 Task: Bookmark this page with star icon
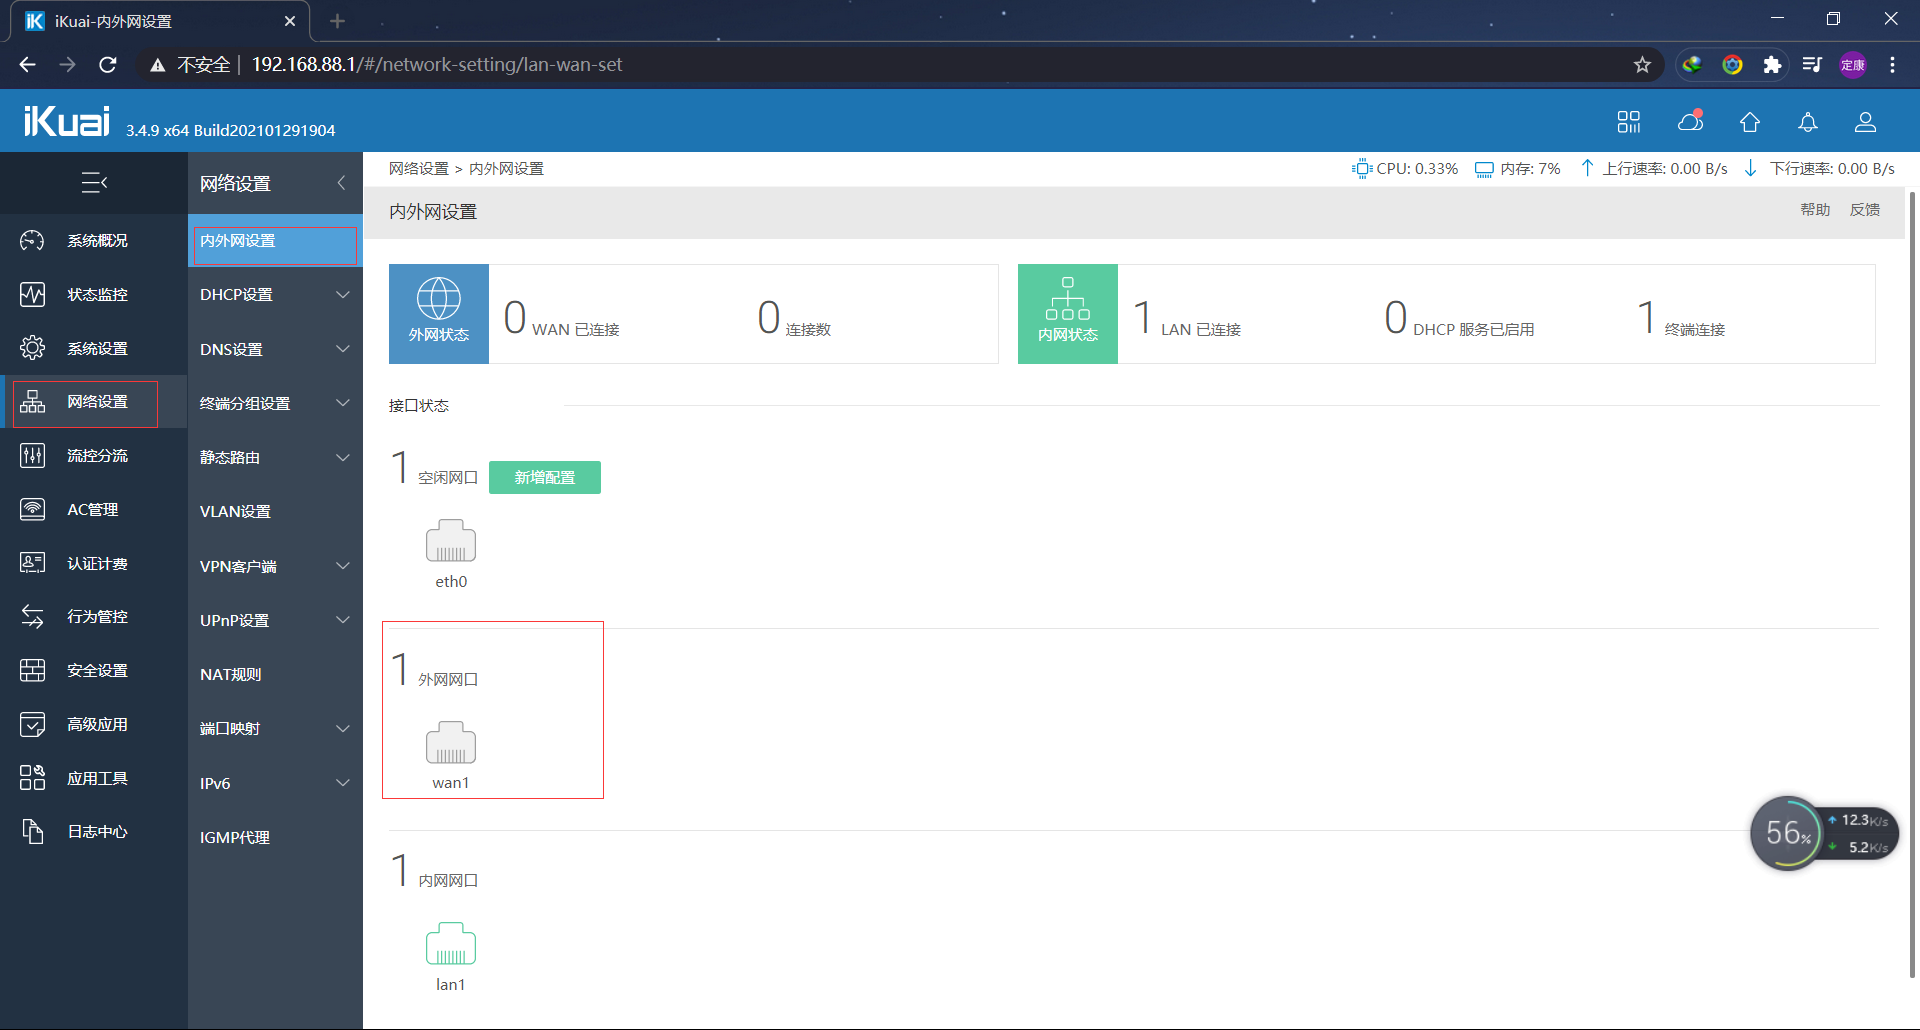pyautogui.click(x=1642, y=65)
